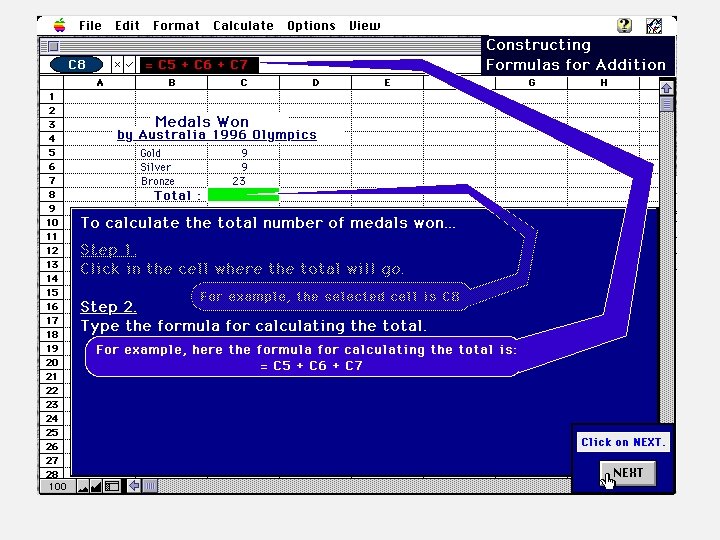Viewport: 720px width, 540px height.
Task: Open the Apple menu
Action: [60, 25]
